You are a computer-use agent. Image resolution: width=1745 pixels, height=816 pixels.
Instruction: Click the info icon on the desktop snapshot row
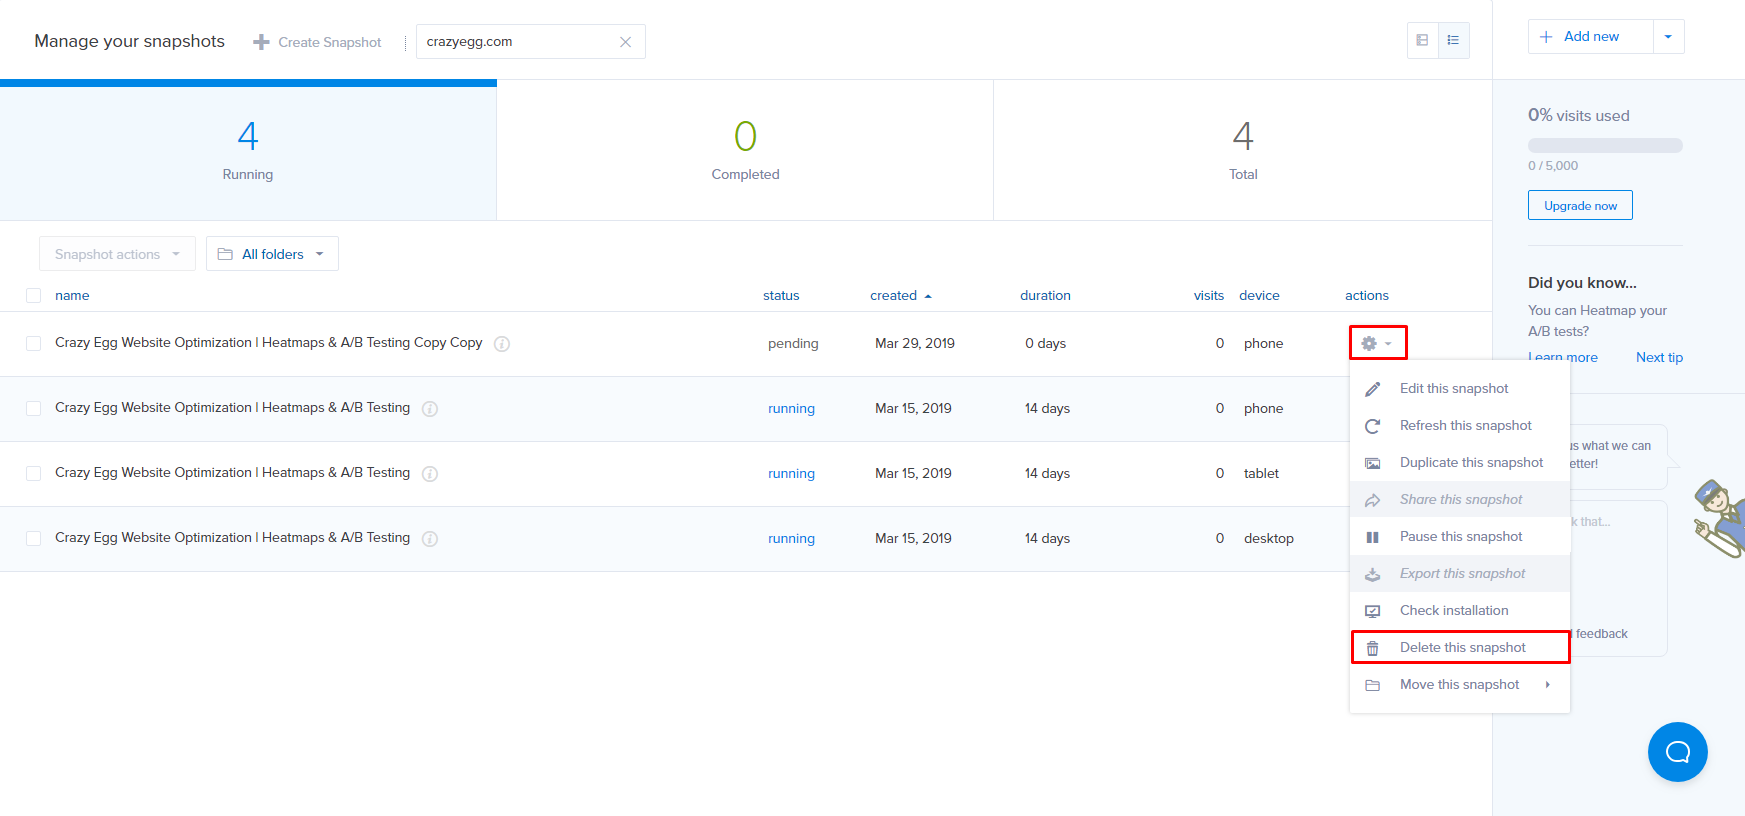coord(430,539)
